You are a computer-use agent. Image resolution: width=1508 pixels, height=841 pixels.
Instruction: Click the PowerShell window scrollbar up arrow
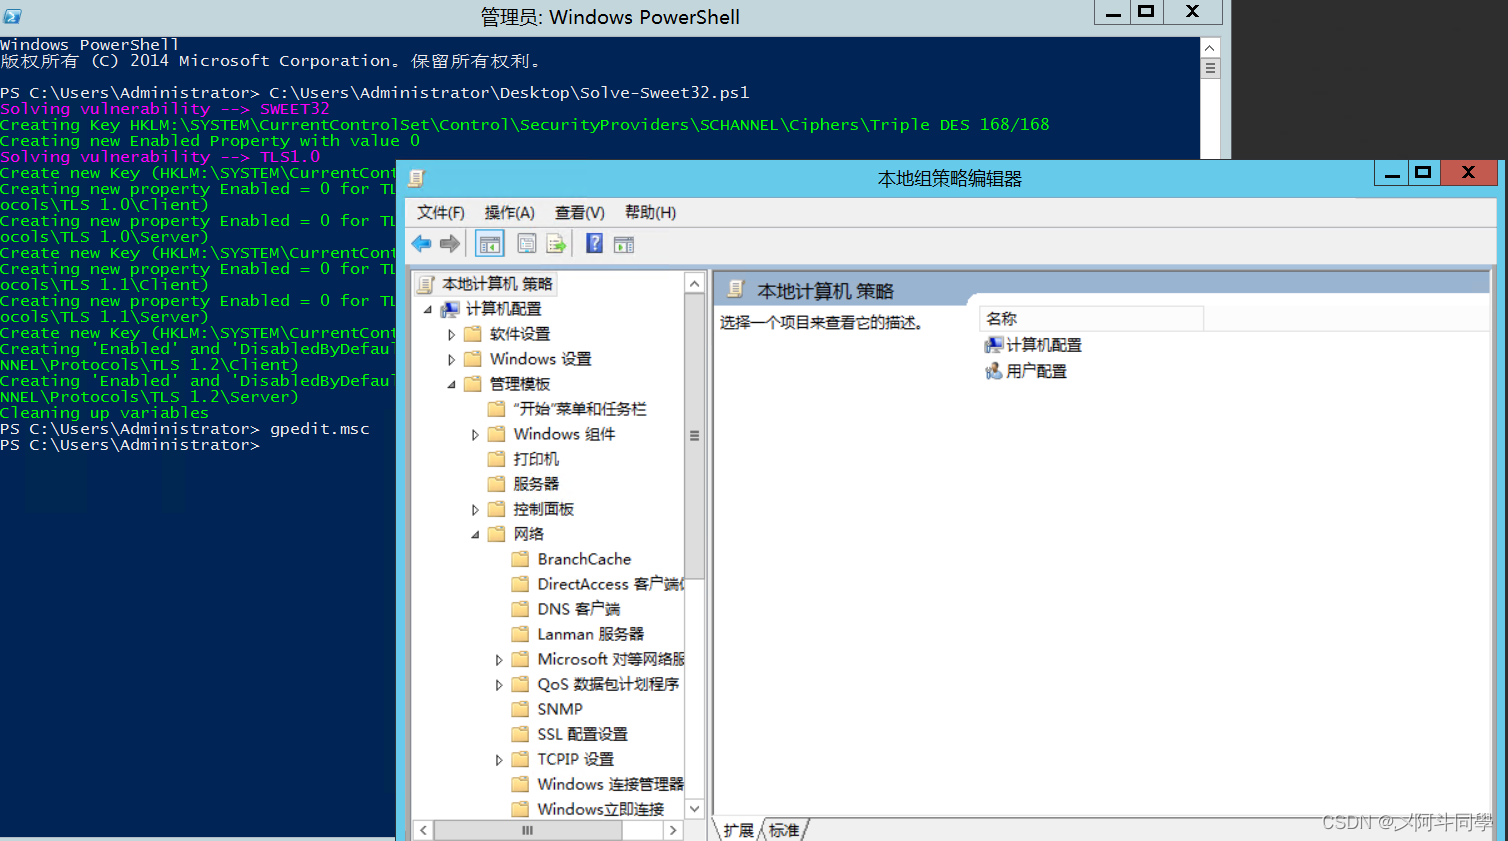click(1210, 48)
